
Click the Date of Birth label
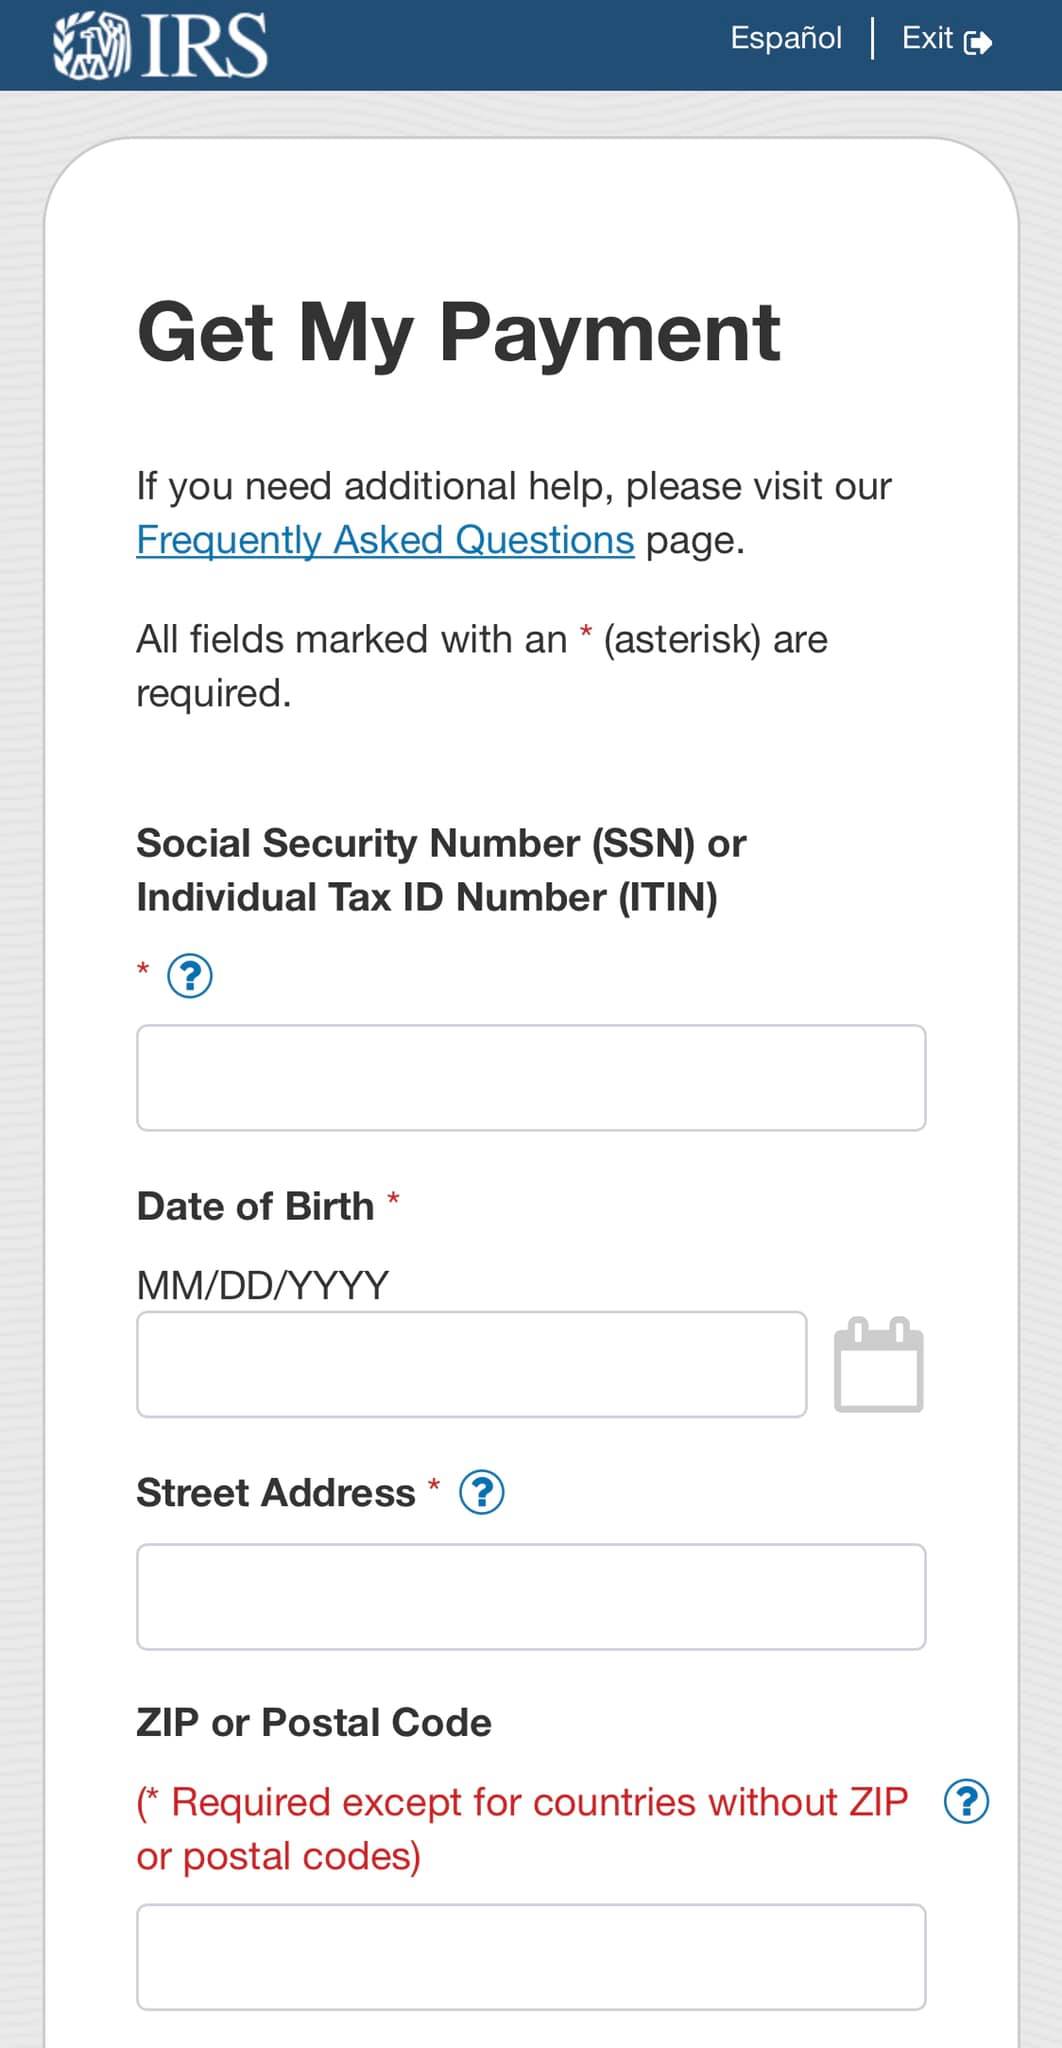click(255, 1207)
